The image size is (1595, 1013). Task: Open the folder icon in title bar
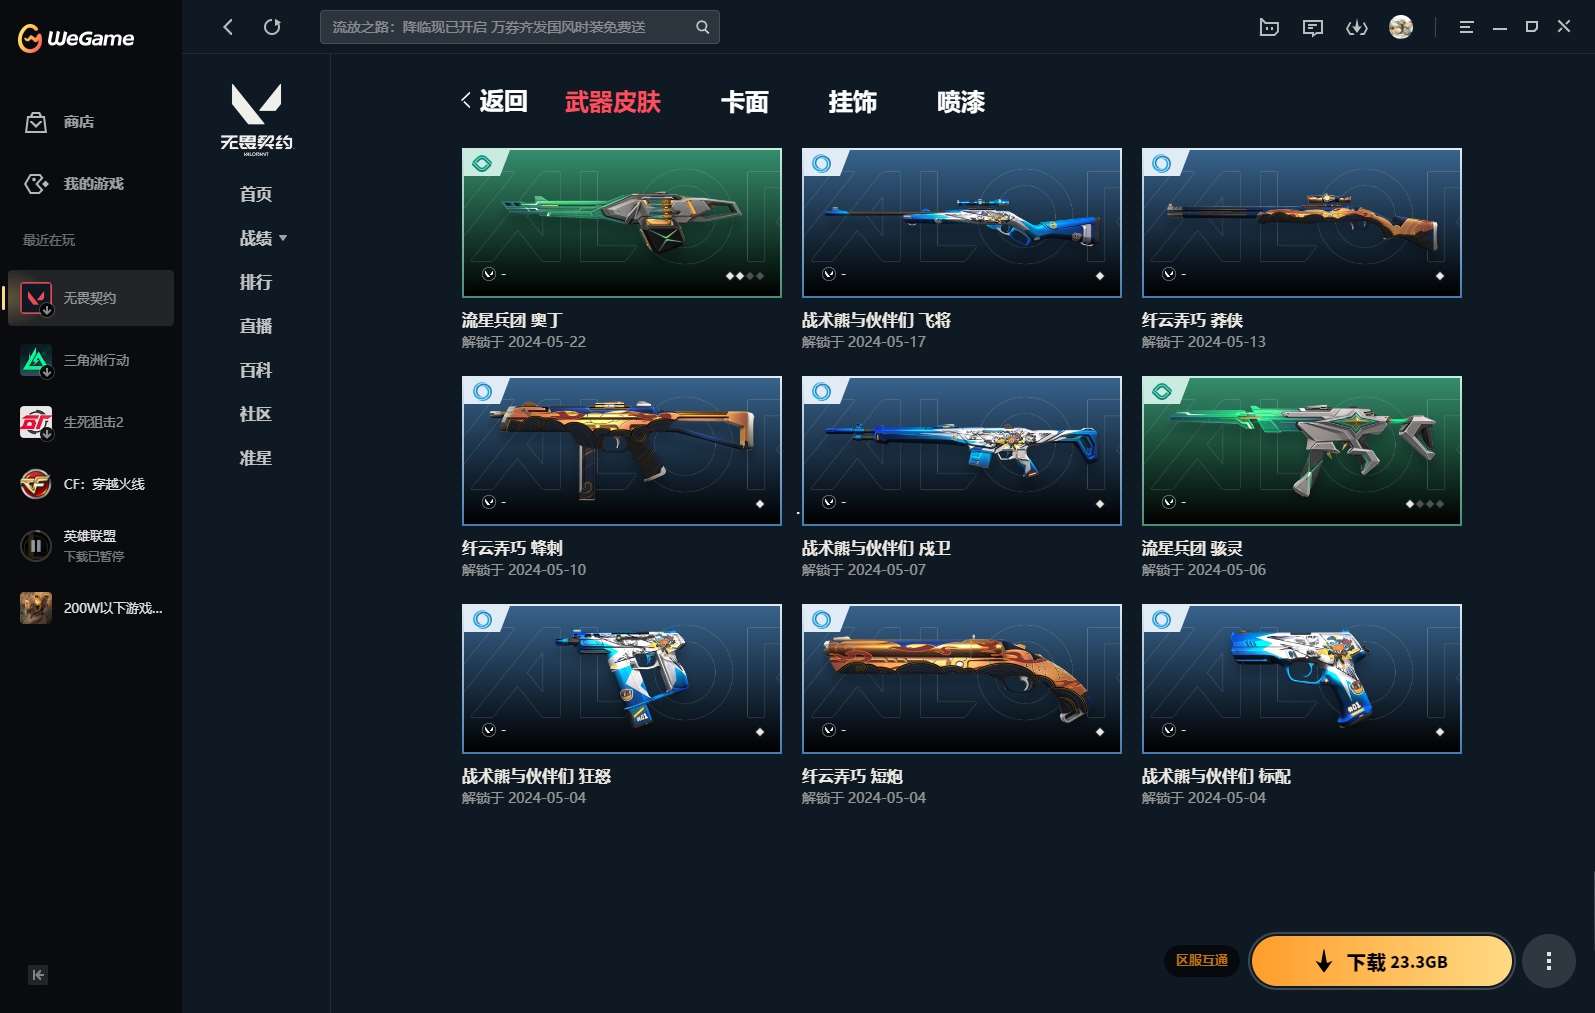pos(1269,28)
